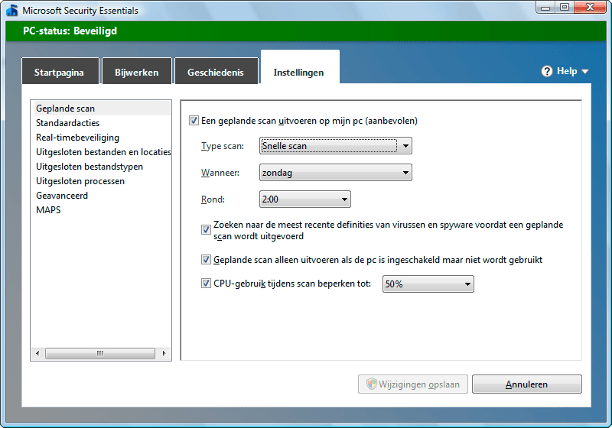Expand the Help dropdown arrow

point(585,72)
